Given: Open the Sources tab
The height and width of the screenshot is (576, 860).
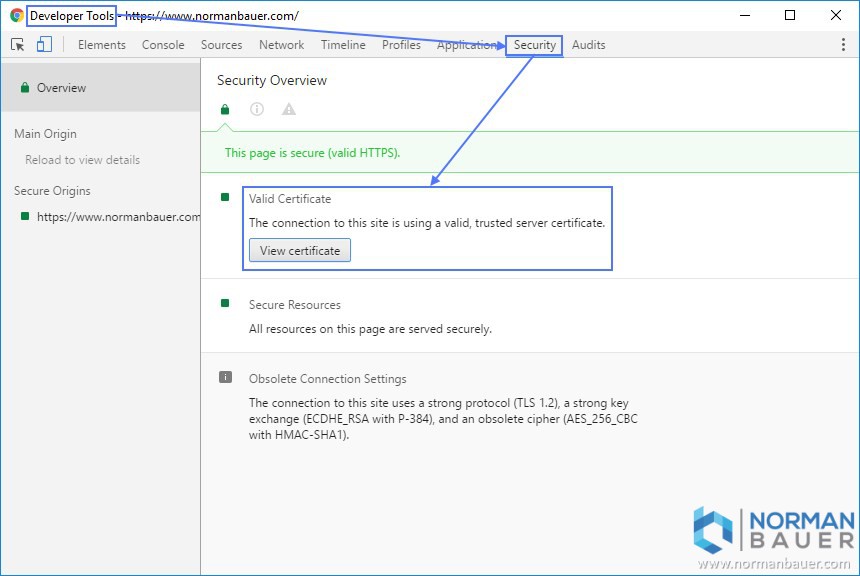Looking at the screenshot, I should click(221, 45).
